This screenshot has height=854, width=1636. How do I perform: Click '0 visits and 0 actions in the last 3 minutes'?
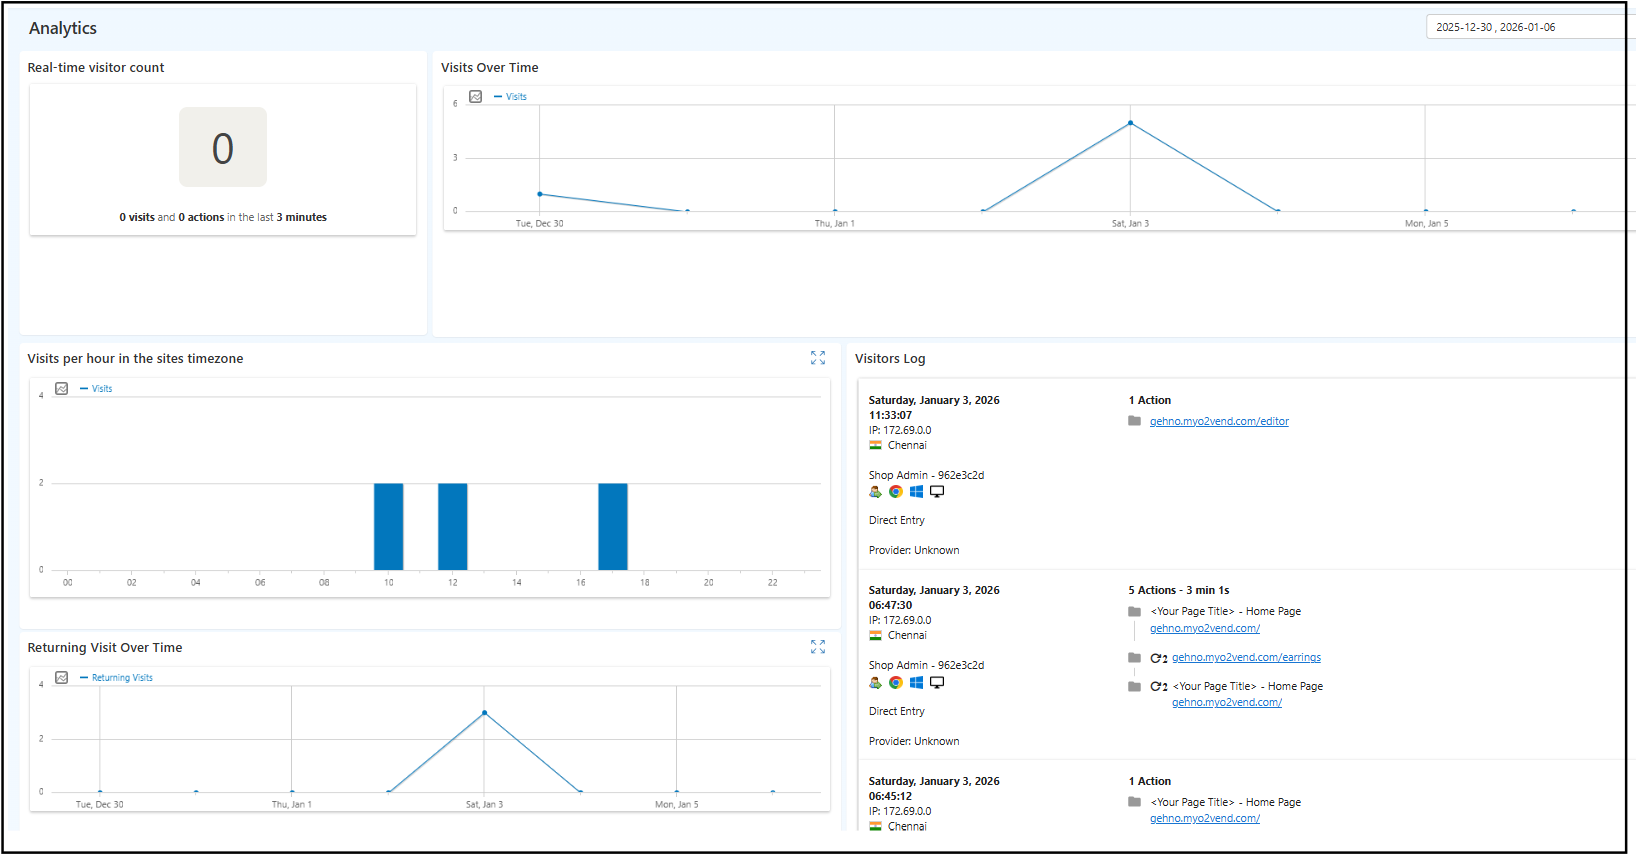point(223,217)
